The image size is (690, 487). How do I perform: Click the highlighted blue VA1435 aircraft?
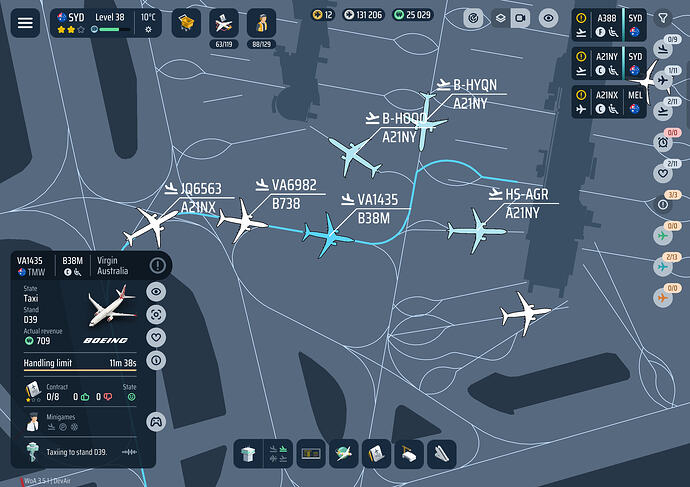pyautogui.click(x=327, y=235)
